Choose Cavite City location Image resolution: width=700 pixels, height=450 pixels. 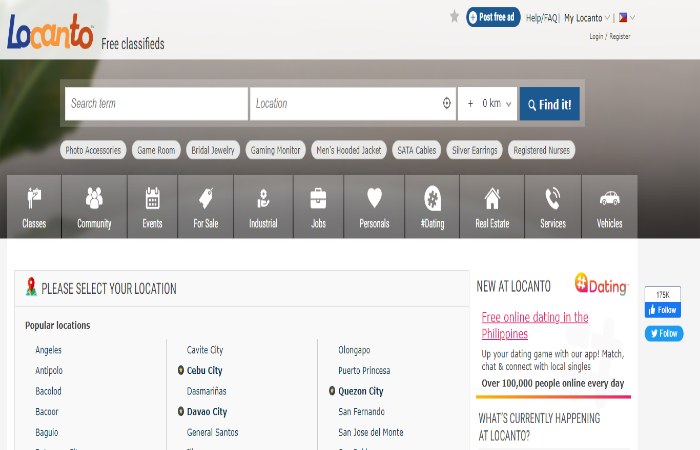pyautogui.click(x=205, y=350)
